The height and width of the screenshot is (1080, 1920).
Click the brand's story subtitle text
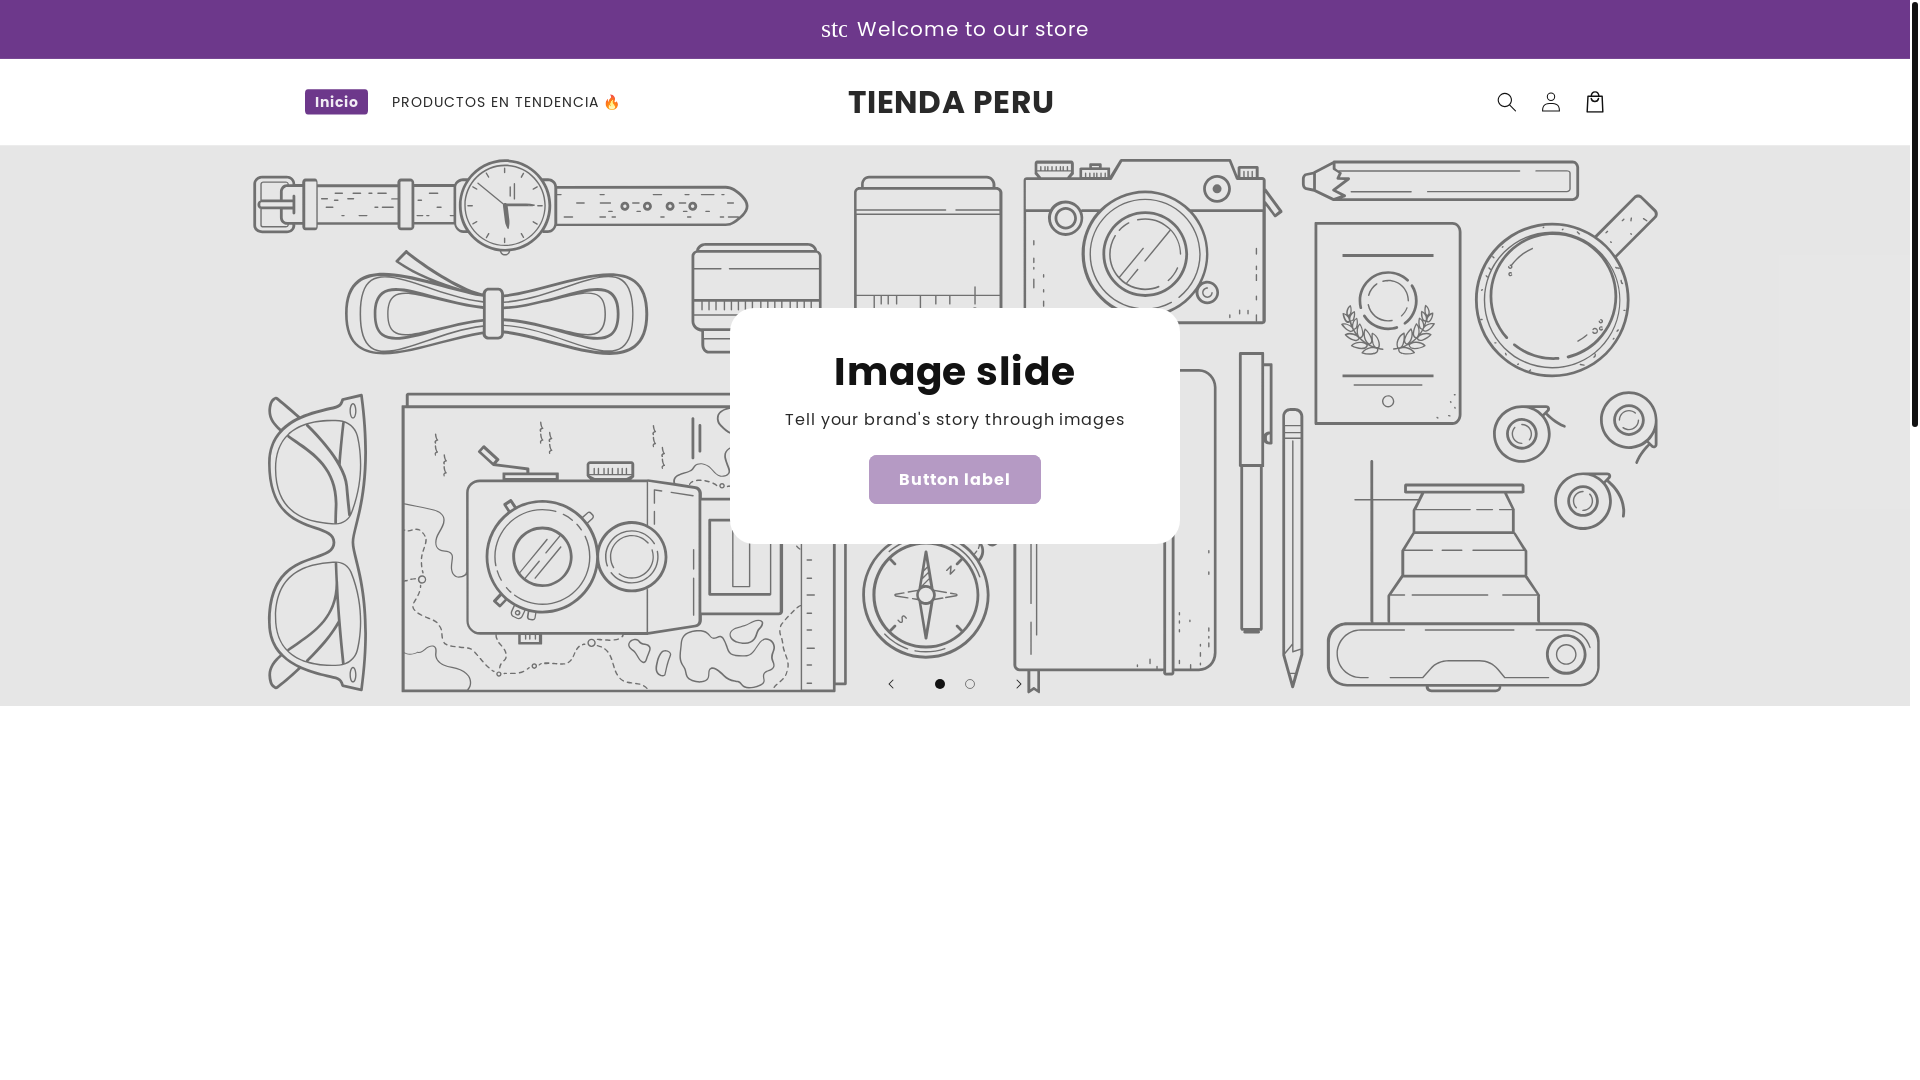[955, 420]
